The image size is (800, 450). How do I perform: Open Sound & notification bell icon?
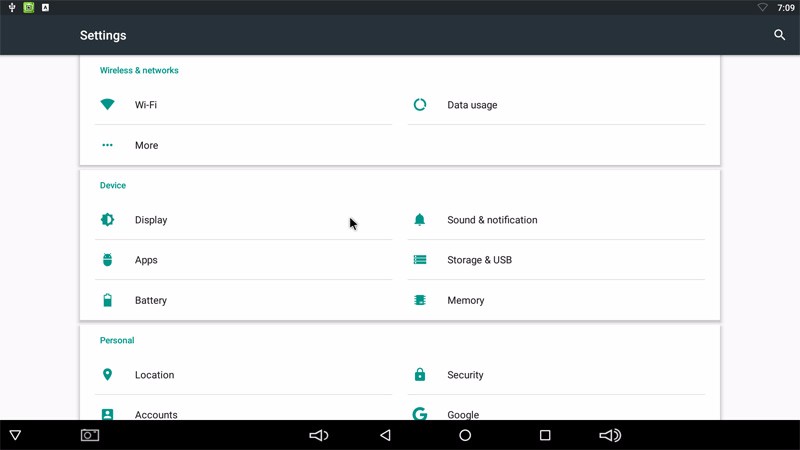point(420,220)
